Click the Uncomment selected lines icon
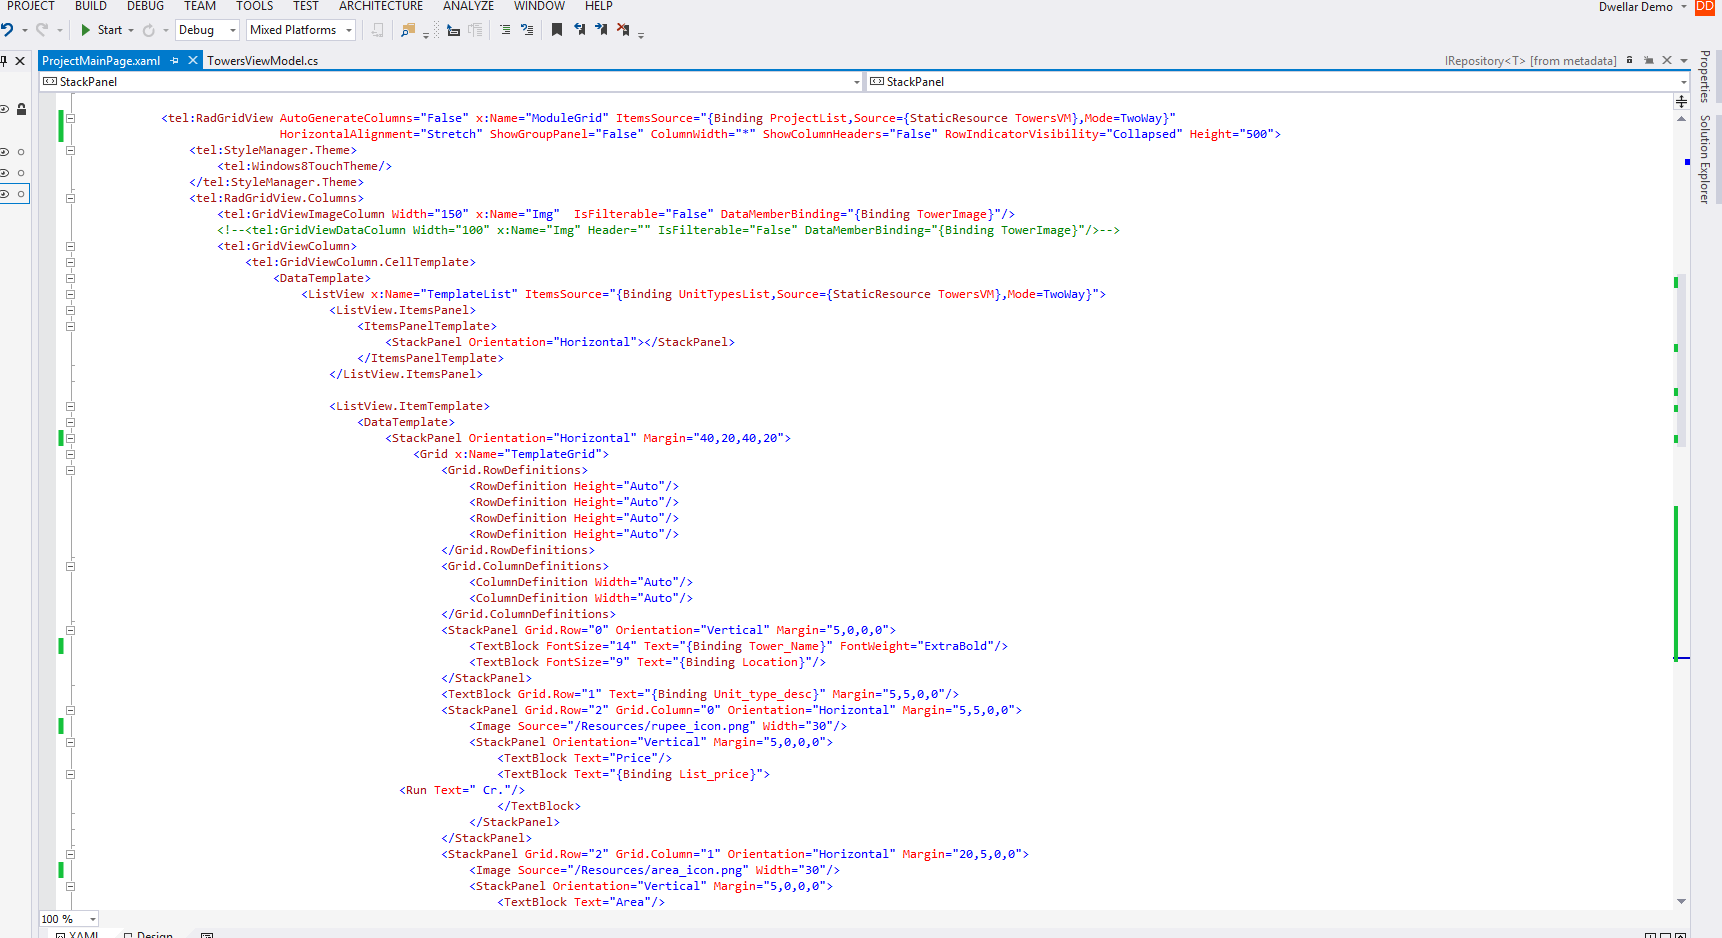1722x938 pixels. 527,30
